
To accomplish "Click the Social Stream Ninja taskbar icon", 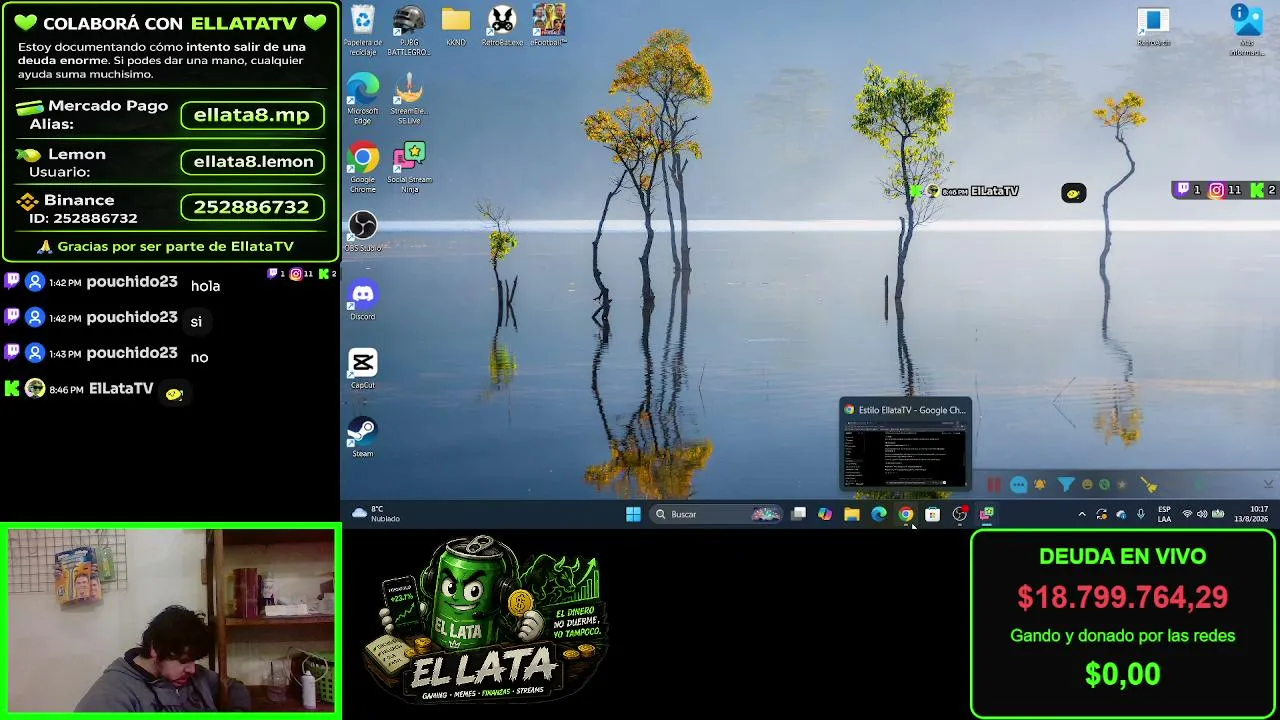I will coord(987,514).
